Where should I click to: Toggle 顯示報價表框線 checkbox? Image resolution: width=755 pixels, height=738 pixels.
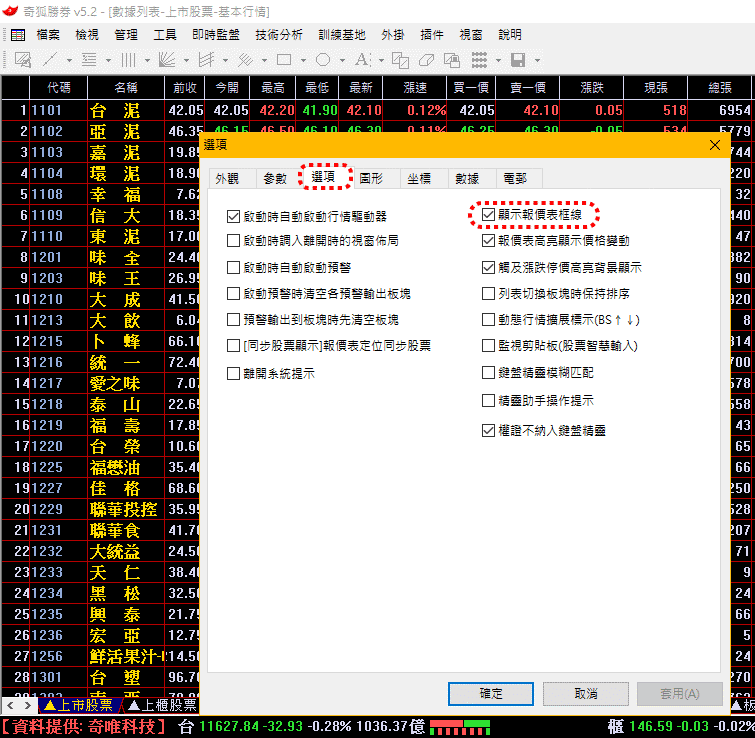coord(488,214)
